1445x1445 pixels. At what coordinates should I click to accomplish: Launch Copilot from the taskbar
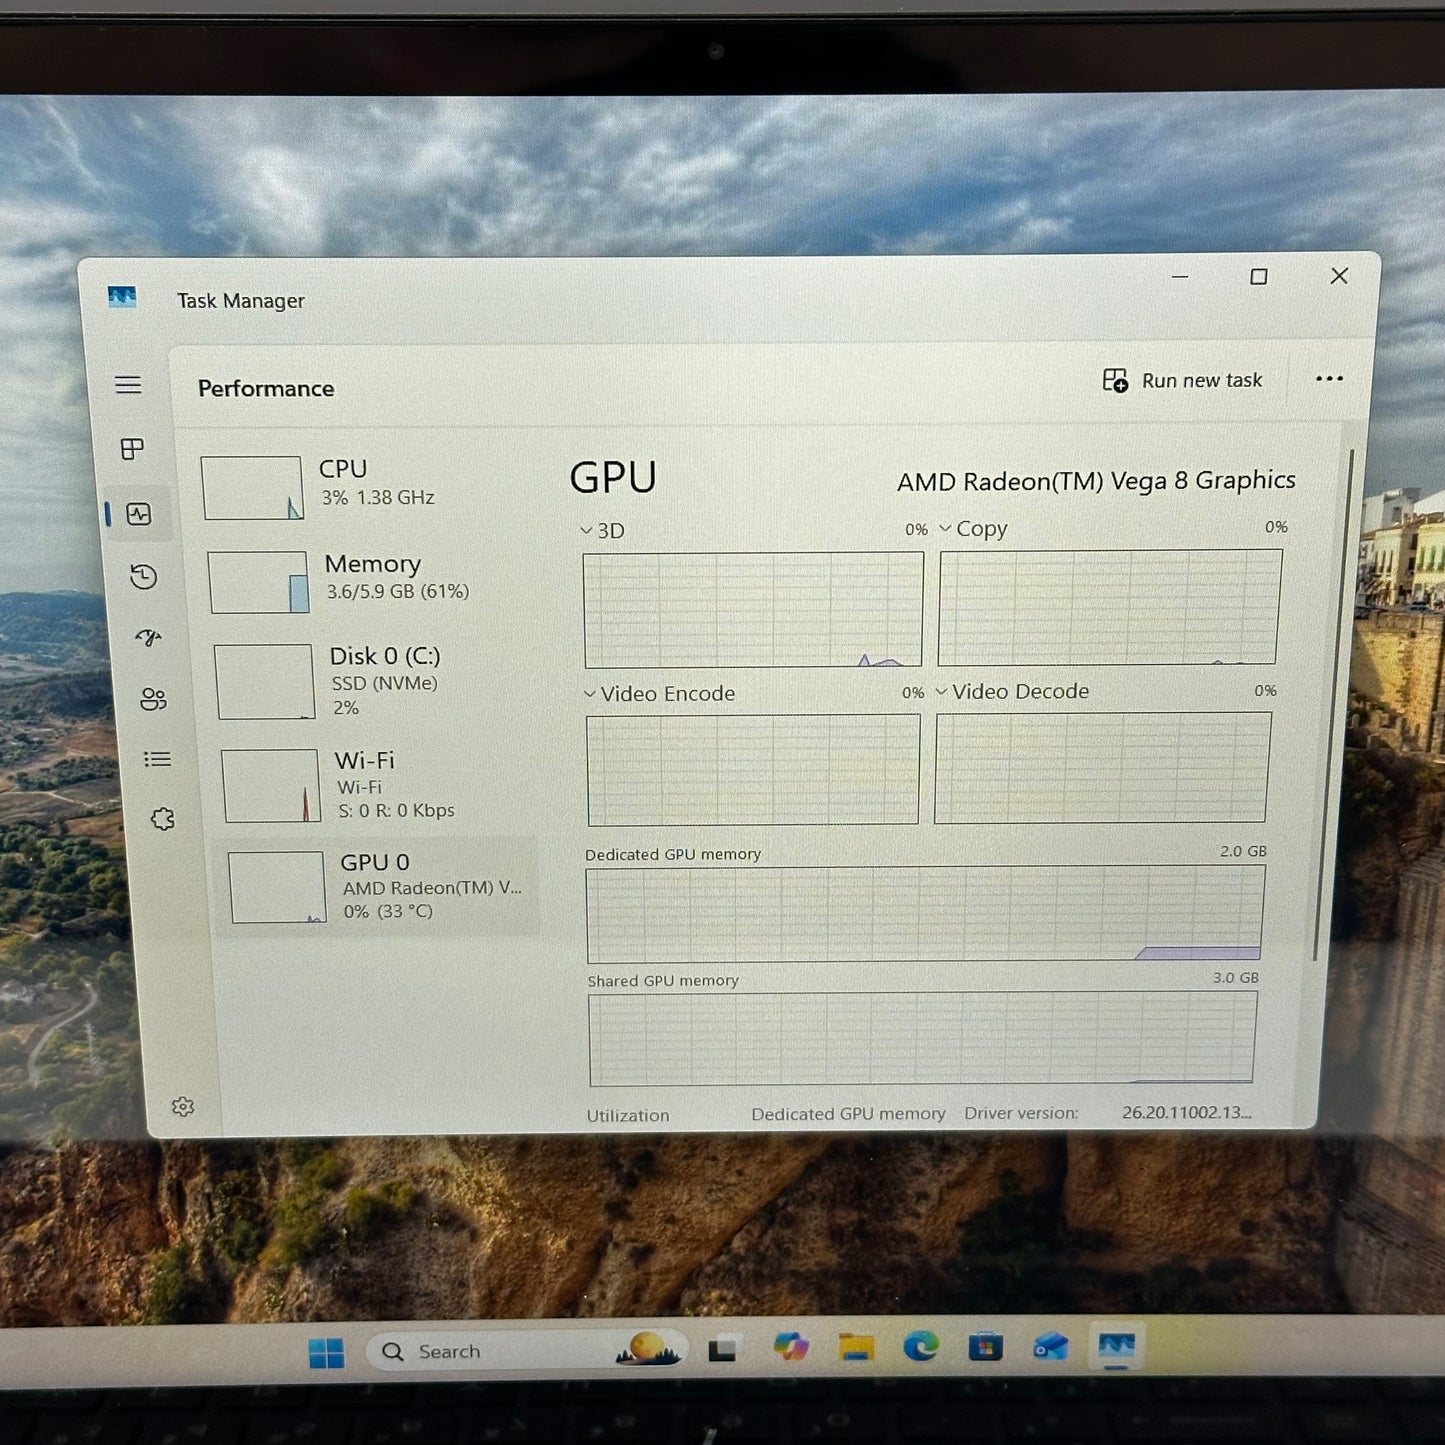pos(790,1347)
